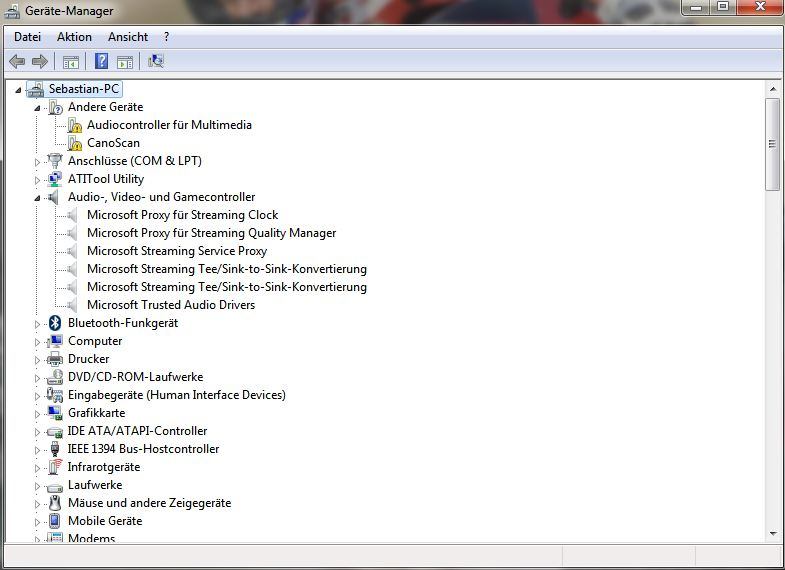This screenshot has width=785, height=570.
Task: Expand the Anschlüsse (COM & LPT) node
Action: point(37,162)
